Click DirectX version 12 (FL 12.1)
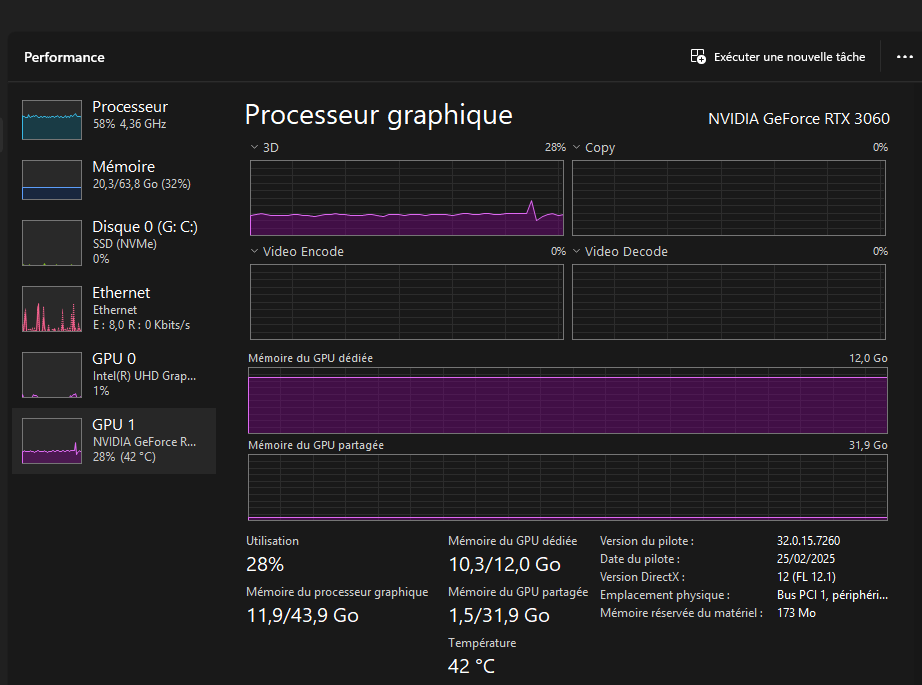 click(806, 577)
